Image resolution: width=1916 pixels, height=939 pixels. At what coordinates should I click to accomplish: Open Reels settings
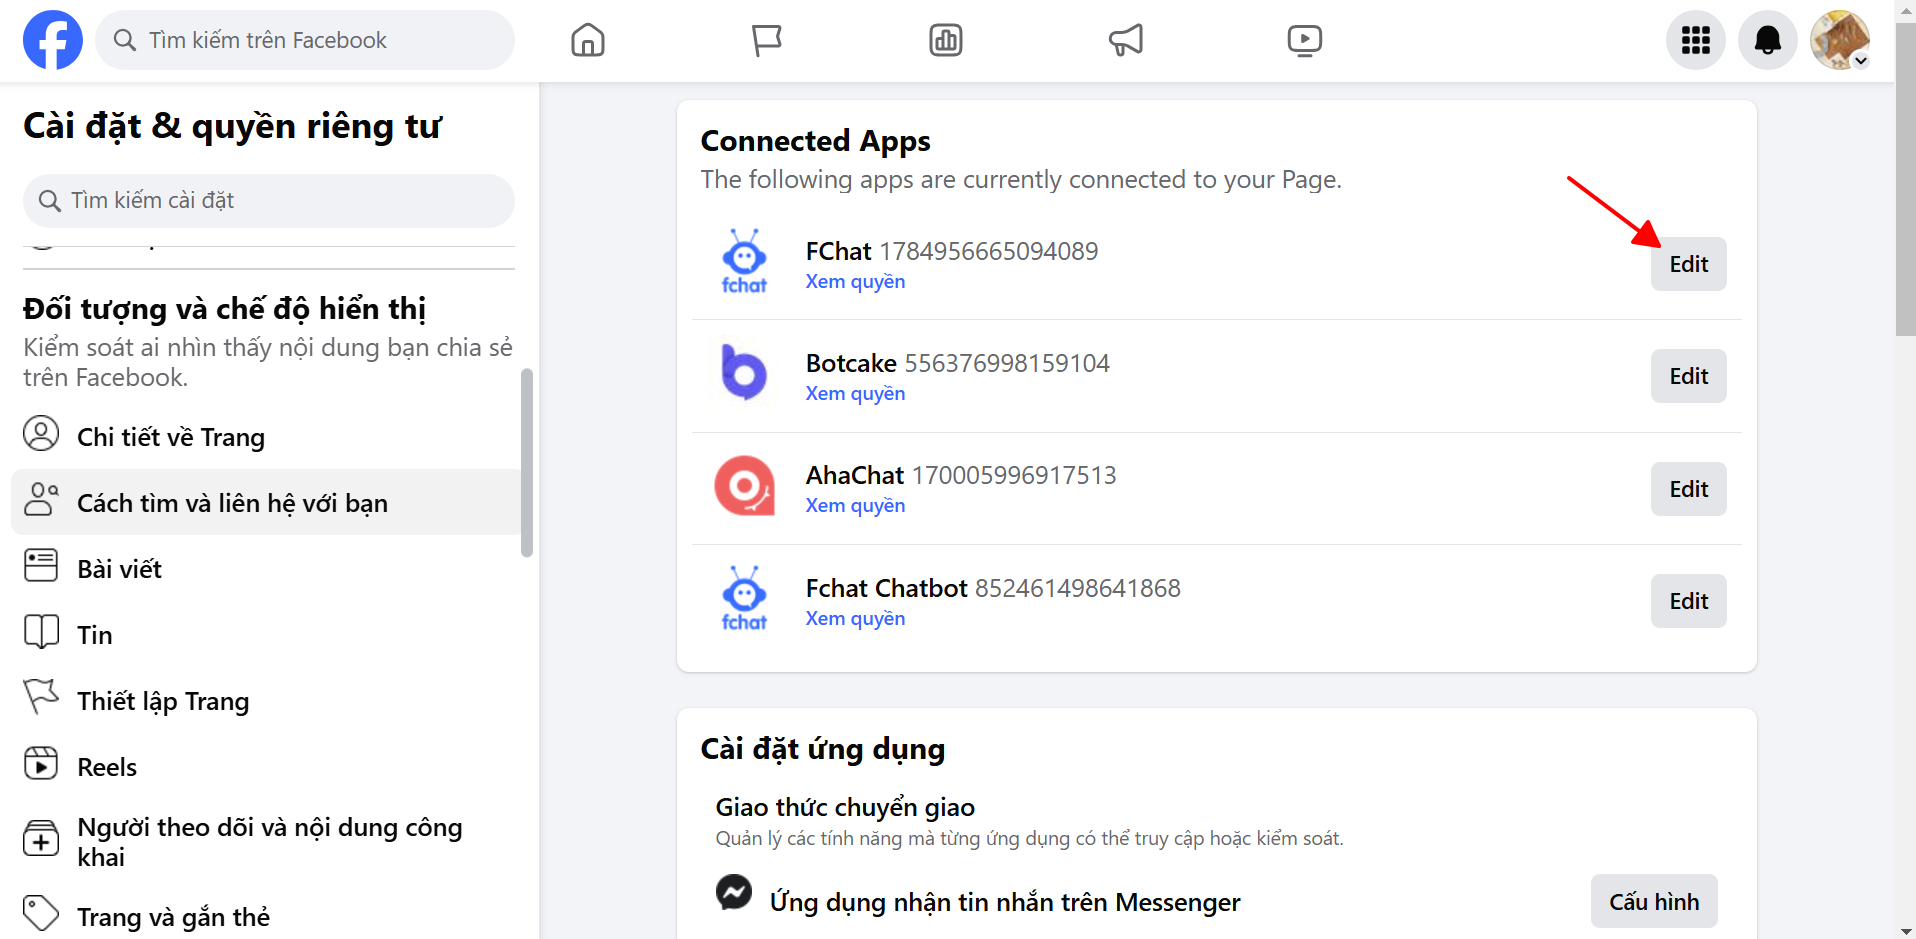[x=266, y=766]
